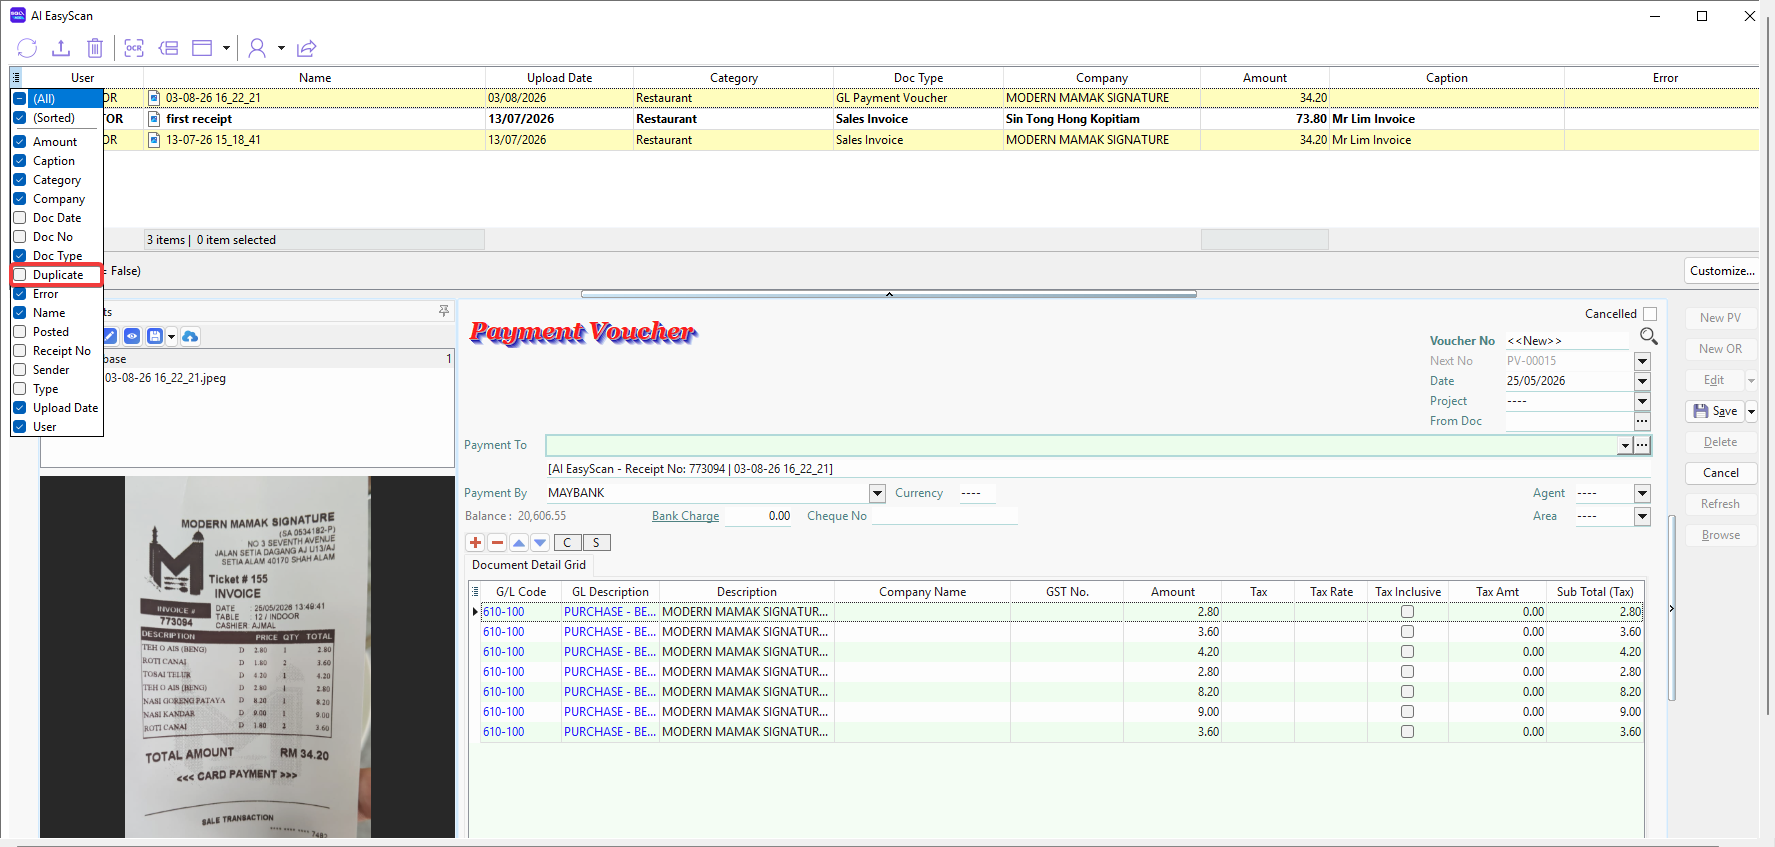Viewport: 1775px width, 847px height.
Task: Click the magnifier search icon near Voucher No
Action: [1649, 336]
